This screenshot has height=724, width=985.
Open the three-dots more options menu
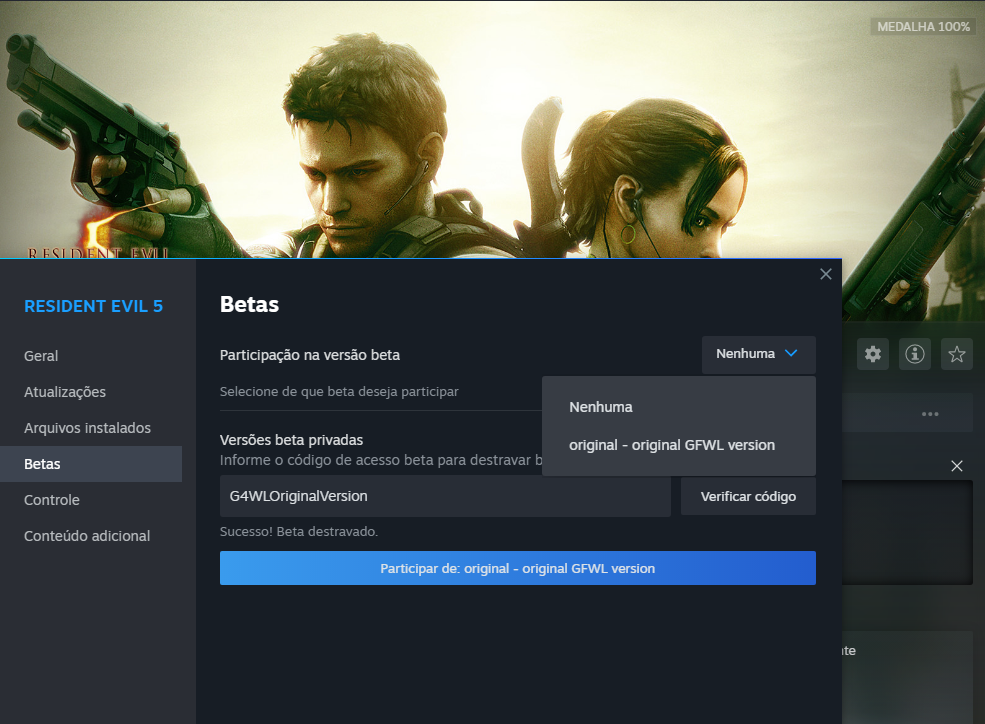coord(930,414)
